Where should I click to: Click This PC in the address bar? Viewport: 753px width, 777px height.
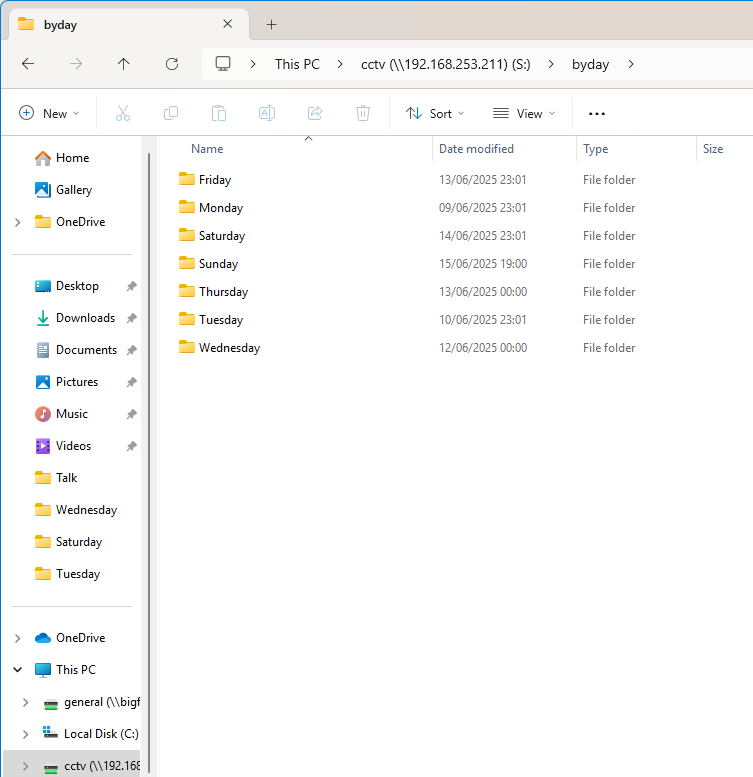297,64
